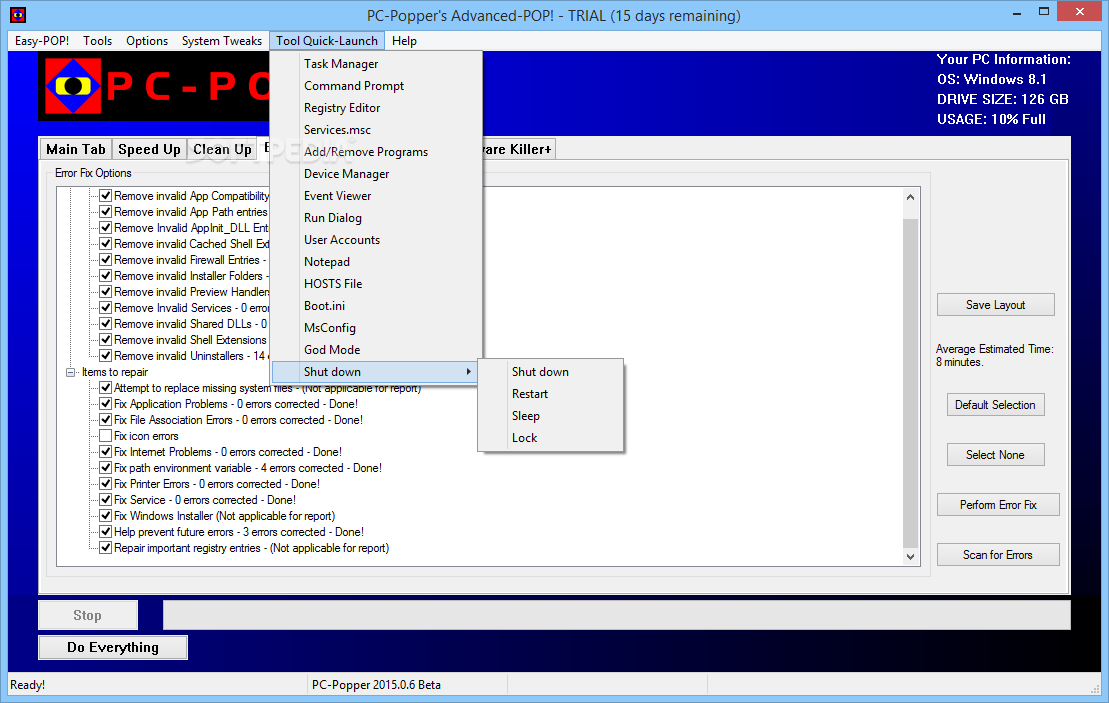The width and height of the screenshot is (1109, 703).
Task: Click the PC-Popper eye logo in banner
Action: pyautogui.click(x=73, y=86)
